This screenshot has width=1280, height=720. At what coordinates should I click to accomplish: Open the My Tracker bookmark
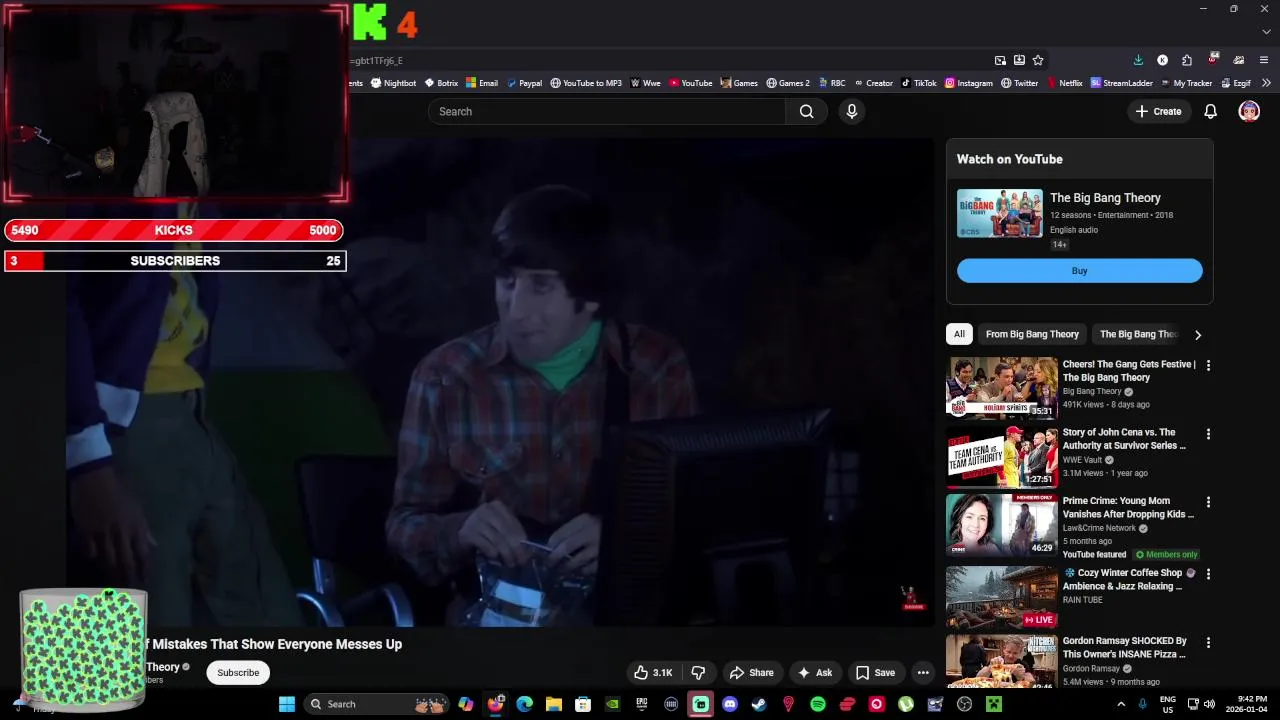click(1185, 83)
